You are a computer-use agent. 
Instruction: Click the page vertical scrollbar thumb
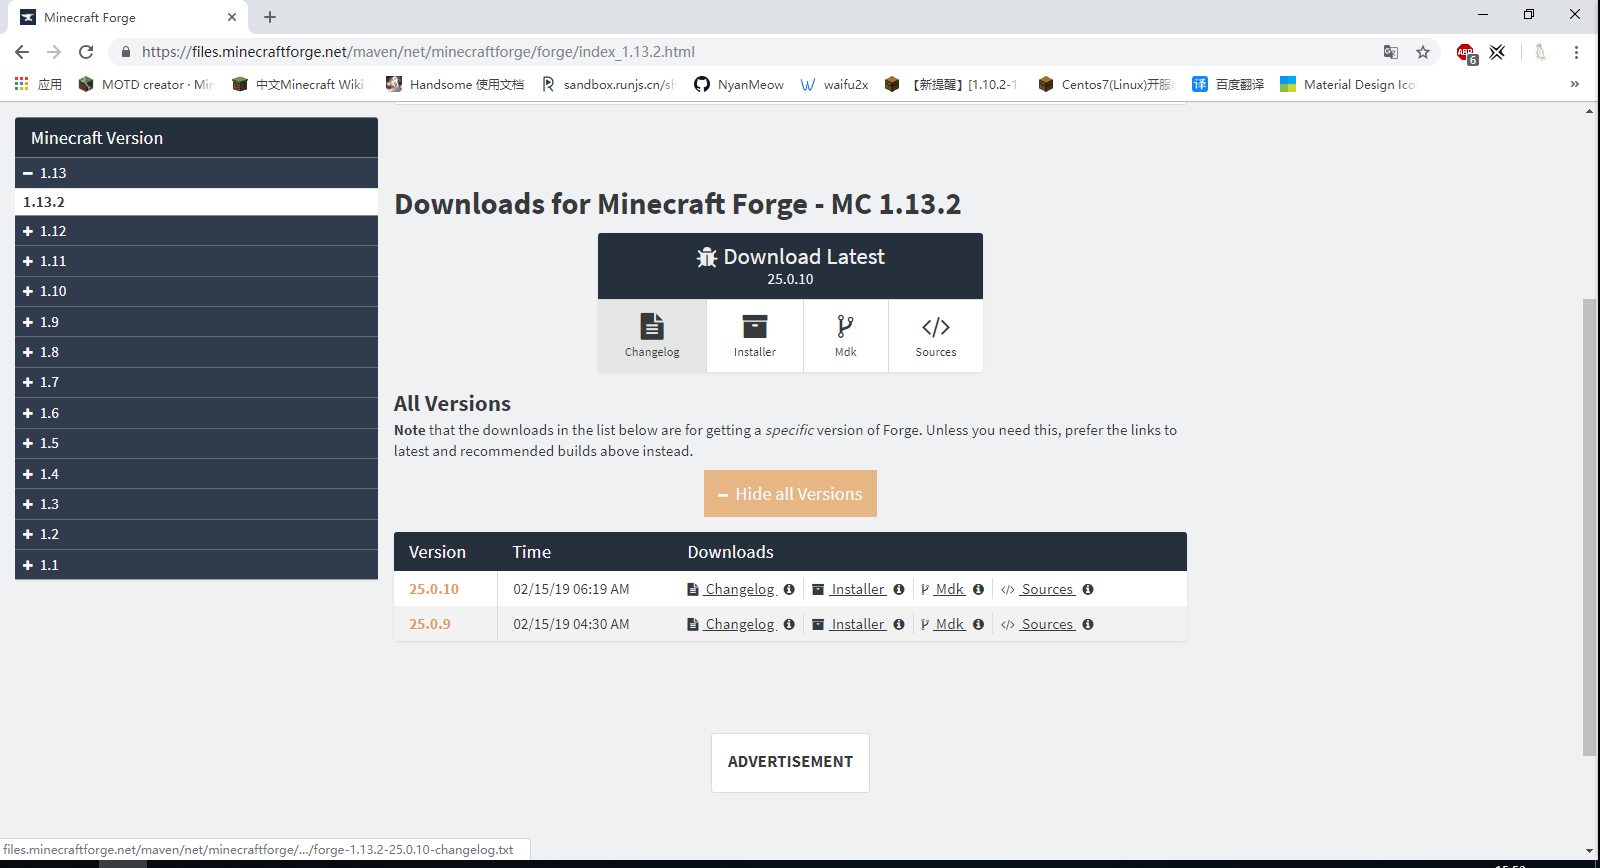(x=1589, y=527)
